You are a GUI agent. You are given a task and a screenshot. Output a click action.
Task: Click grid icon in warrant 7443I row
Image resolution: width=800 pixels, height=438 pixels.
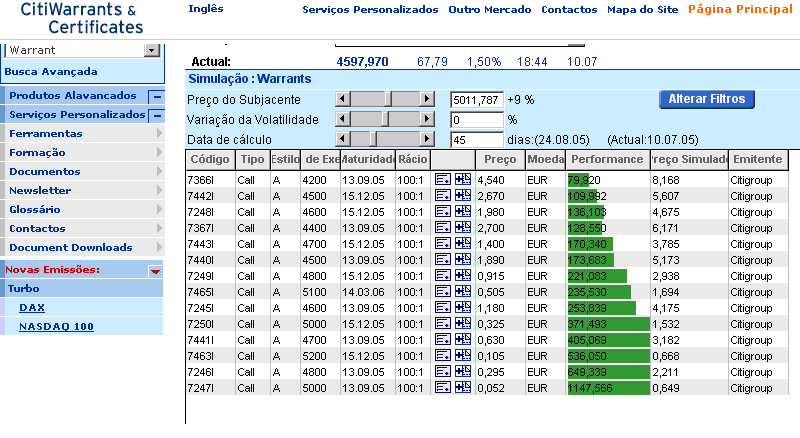tap(462, 244)
